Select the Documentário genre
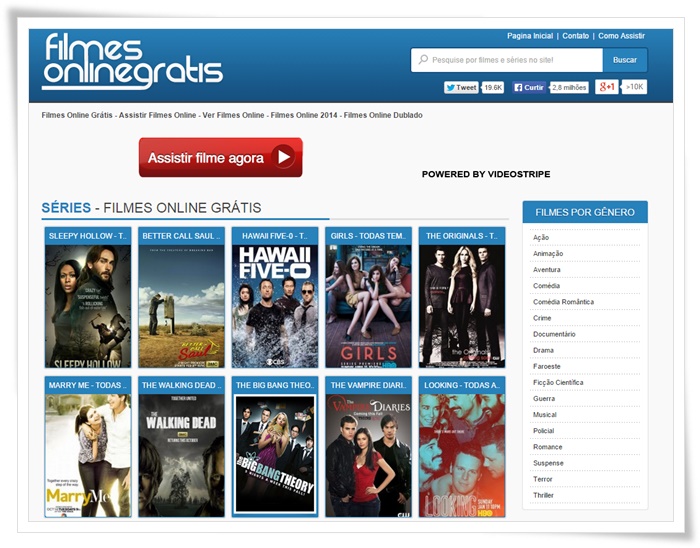700x548 pixels. 554,334
